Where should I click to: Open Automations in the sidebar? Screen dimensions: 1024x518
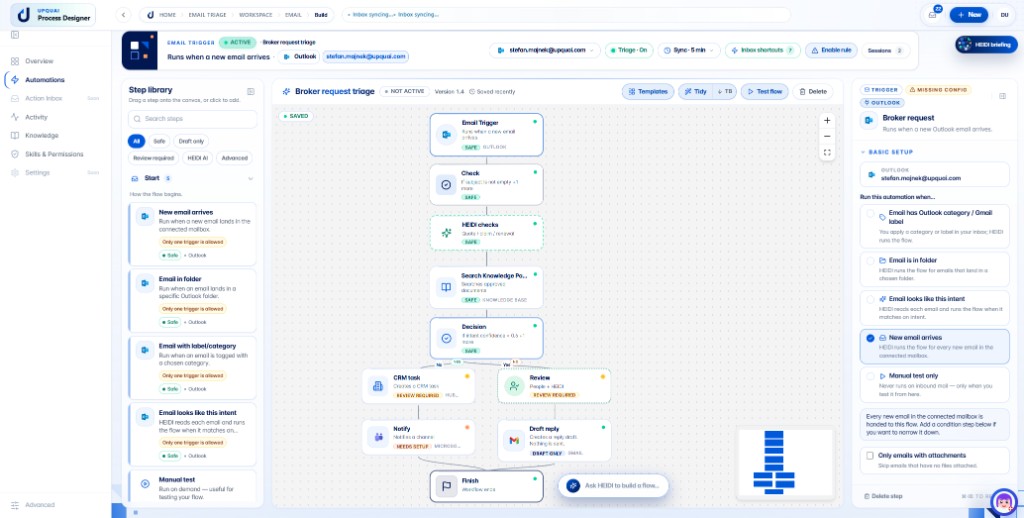pyautogui.click(x=44, y=80)
